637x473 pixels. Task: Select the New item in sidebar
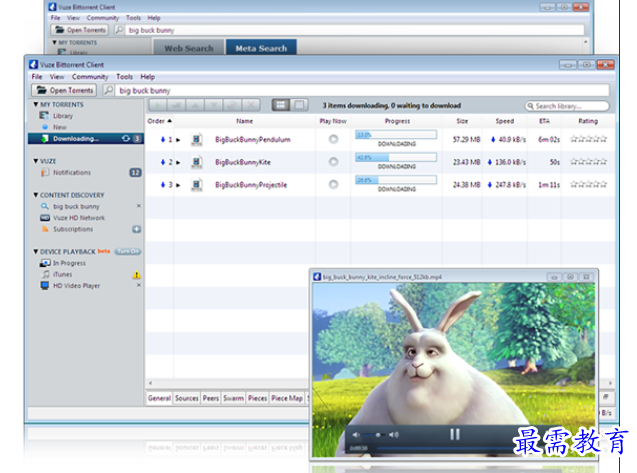point(60,127)
